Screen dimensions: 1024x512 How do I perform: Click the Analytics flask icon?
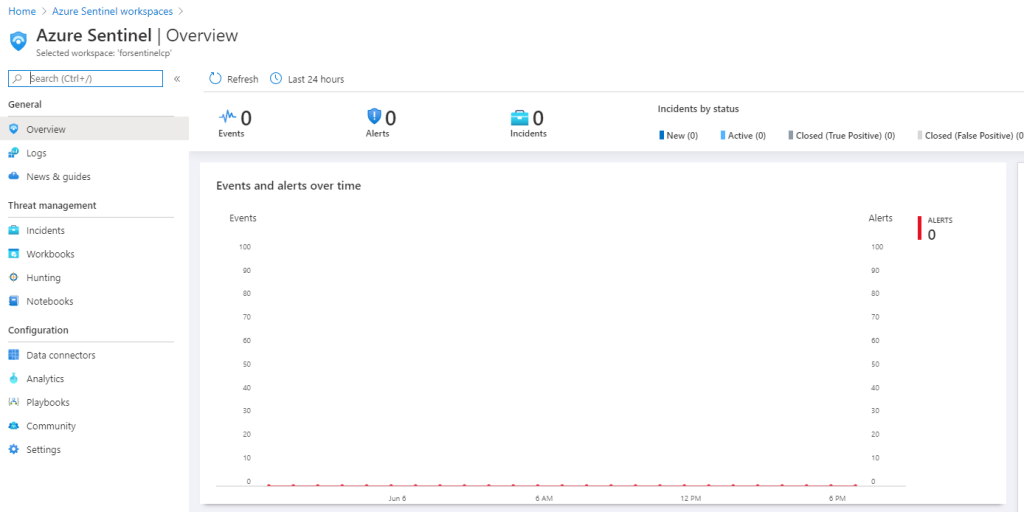pyautogui.click(x=14, y=379)
